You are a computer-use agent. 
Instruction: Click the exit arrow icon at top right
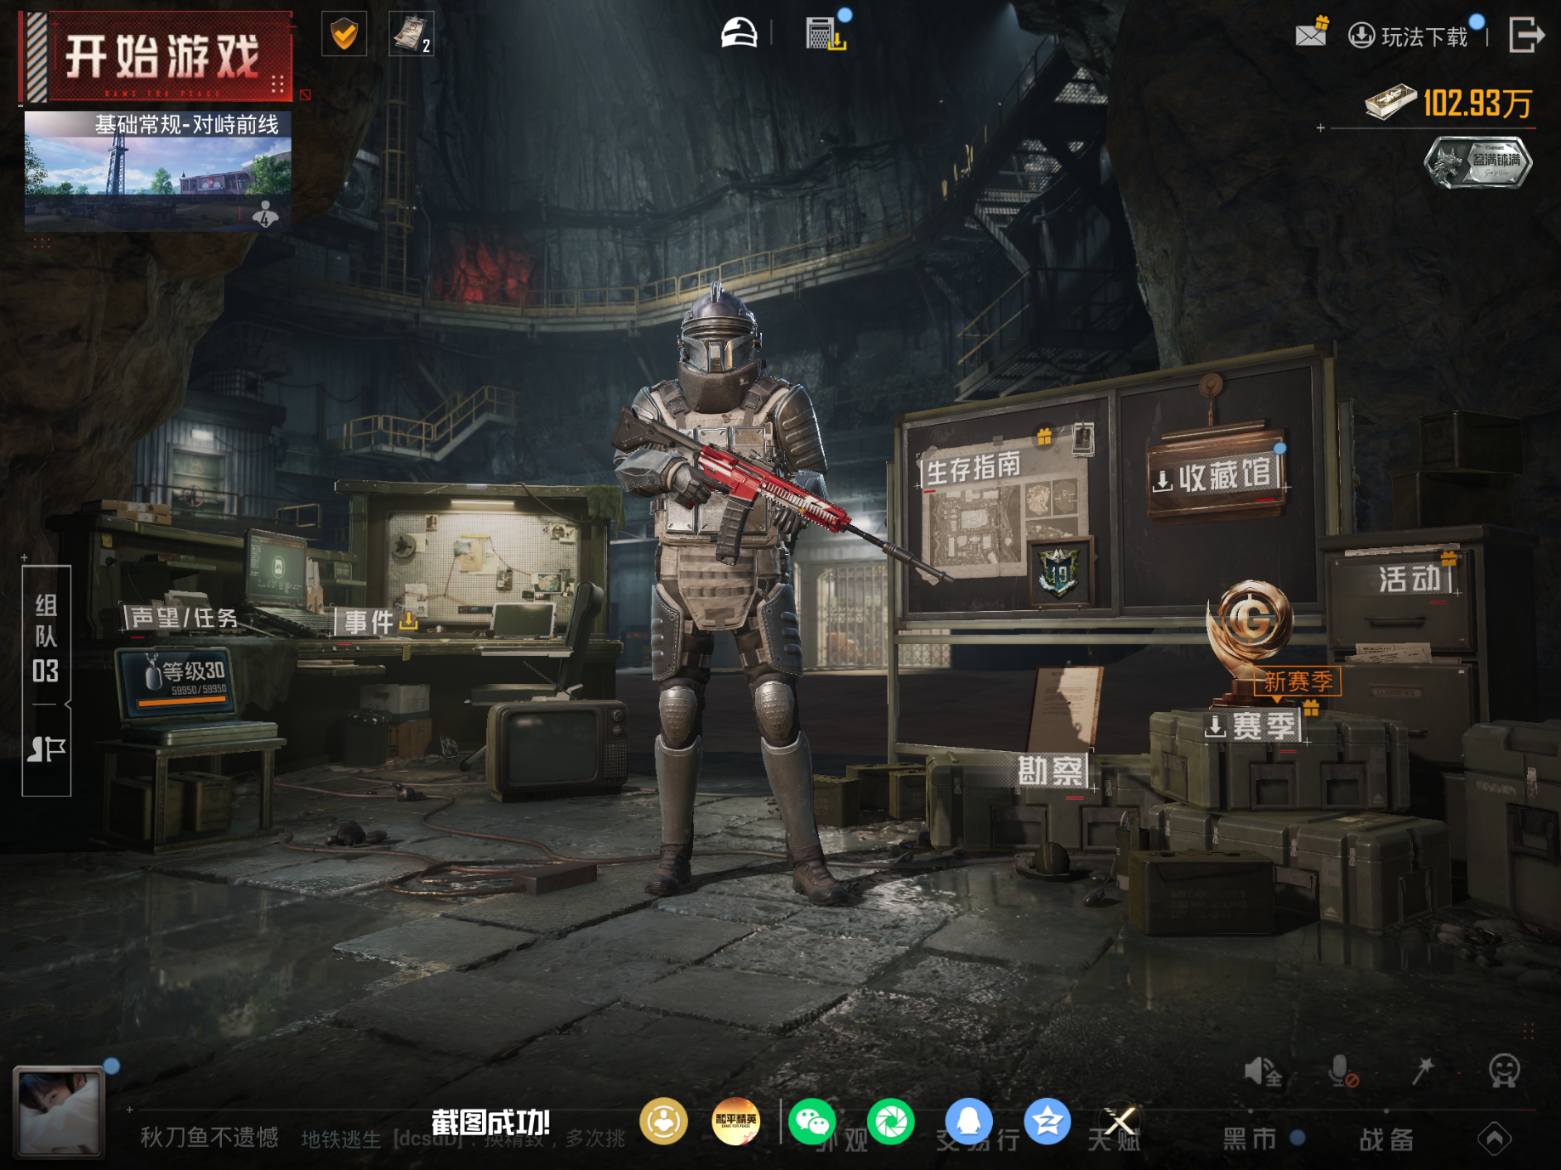1525,35
